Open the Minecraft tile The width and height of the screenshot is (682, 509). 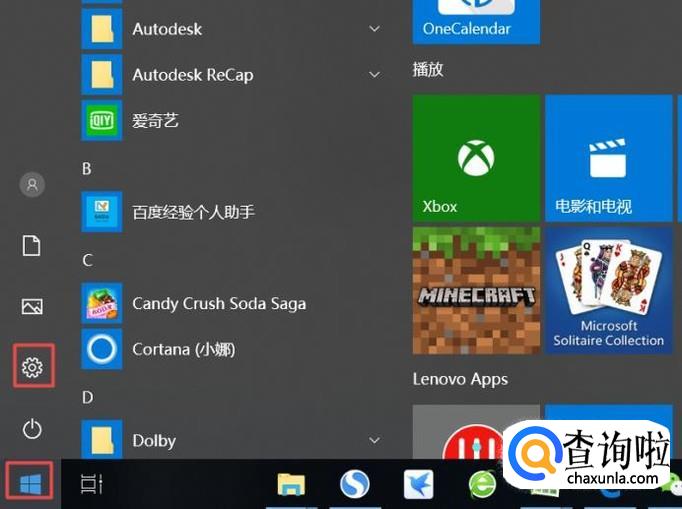(476, 290)
